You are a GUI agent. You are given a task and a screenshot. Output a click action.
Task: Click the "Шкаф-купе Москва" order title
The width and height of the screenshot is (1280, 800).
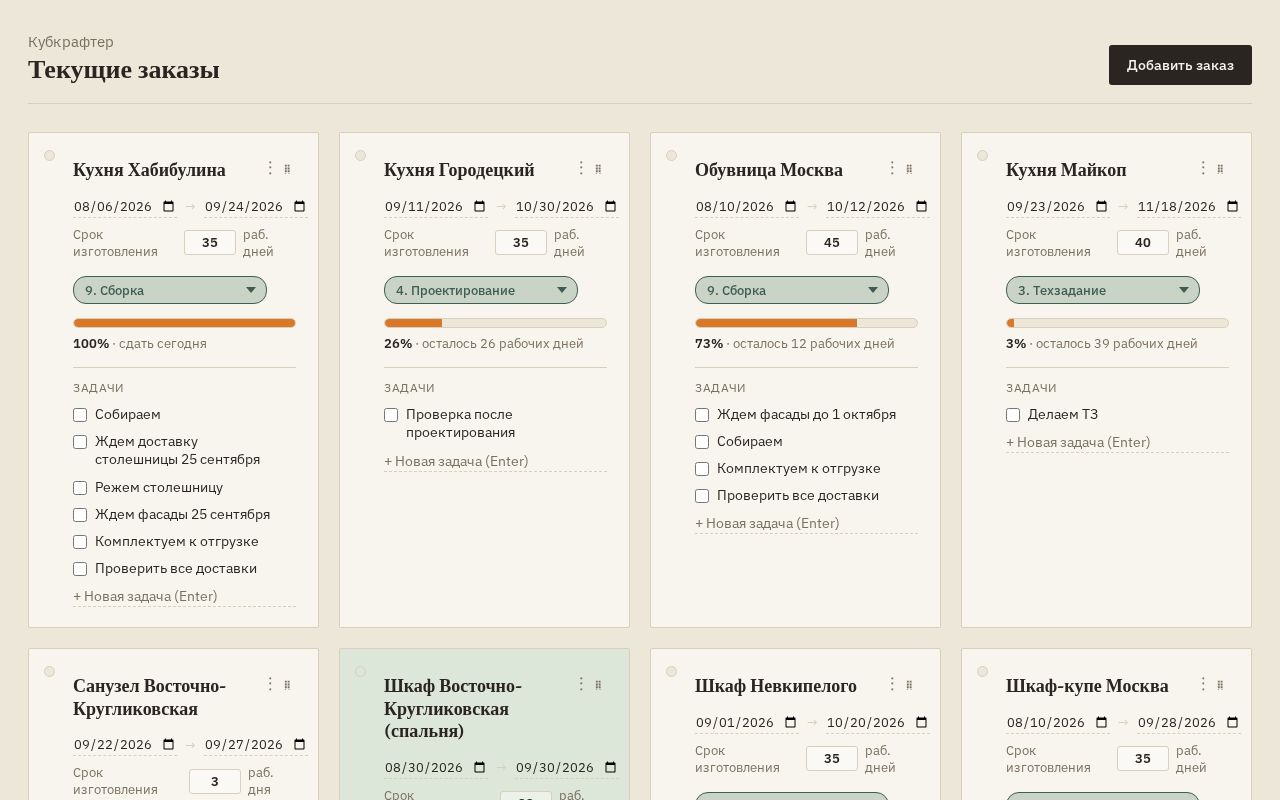(1087, 686)
